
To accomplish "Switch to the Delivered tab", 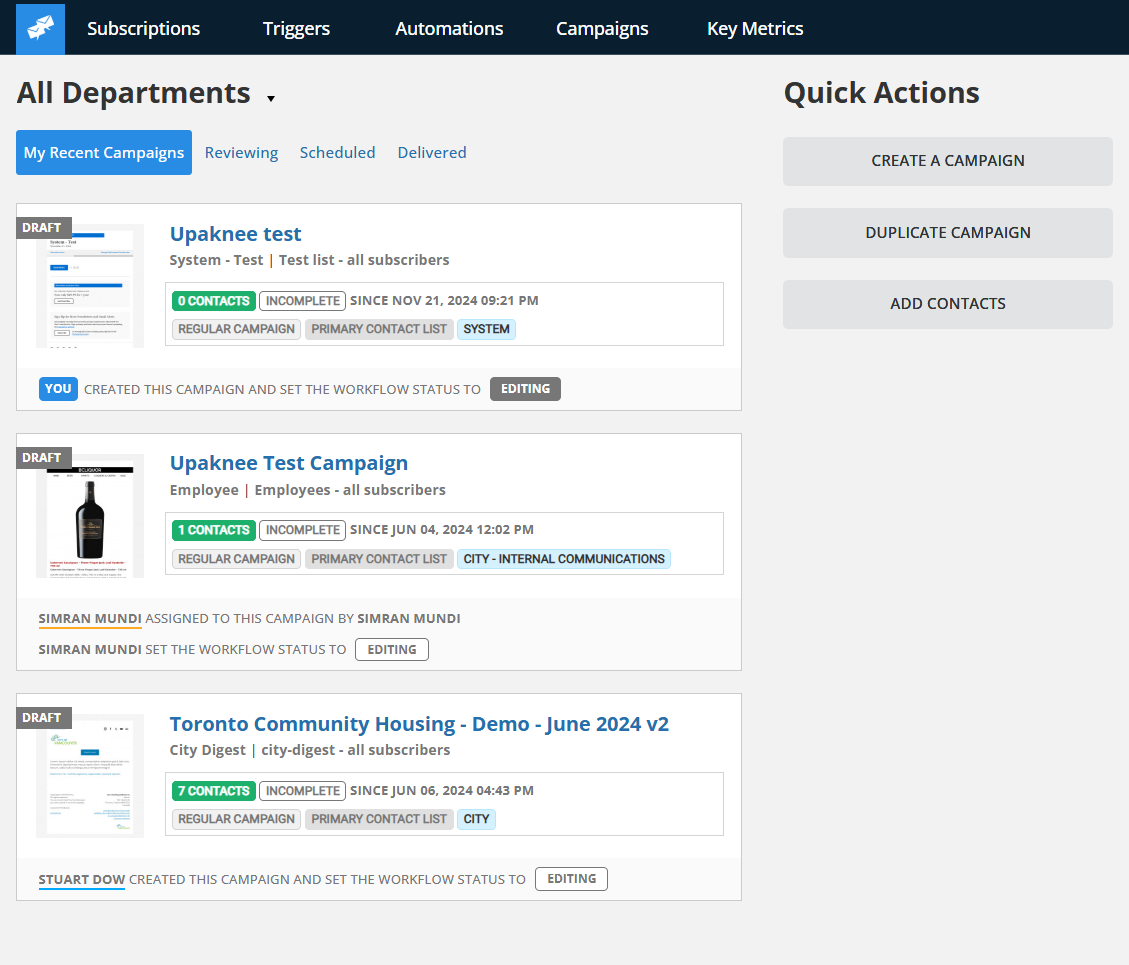I will click(431, 152).
